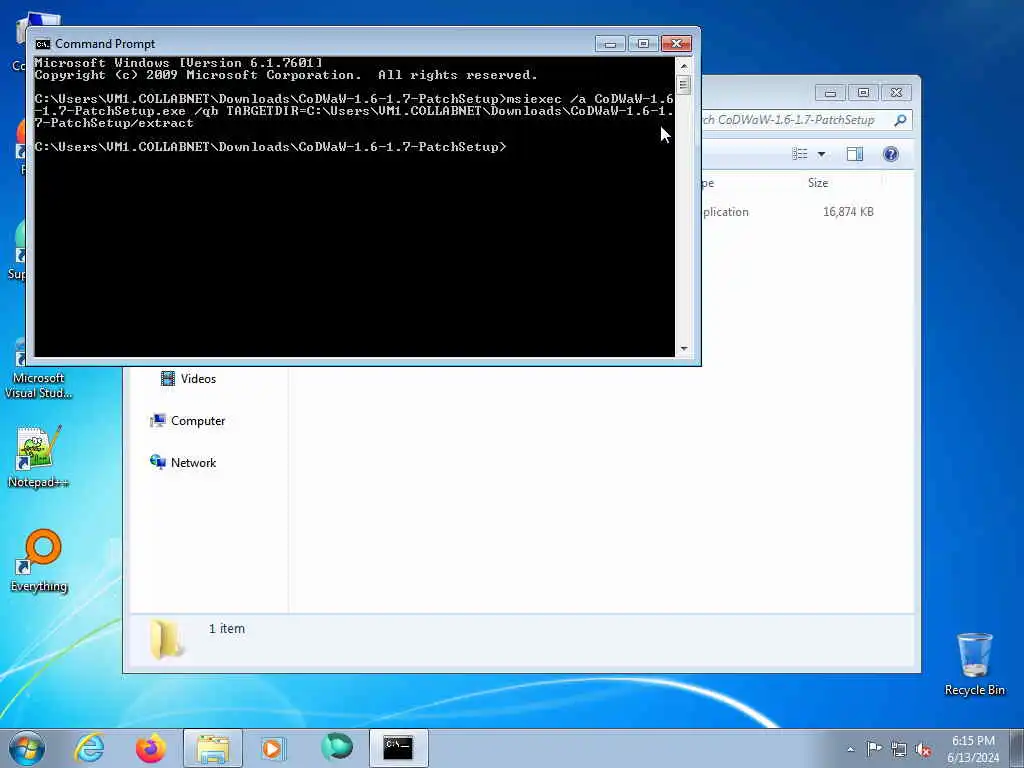Click the "1 item" status text in Explorer

click(227, 628)
